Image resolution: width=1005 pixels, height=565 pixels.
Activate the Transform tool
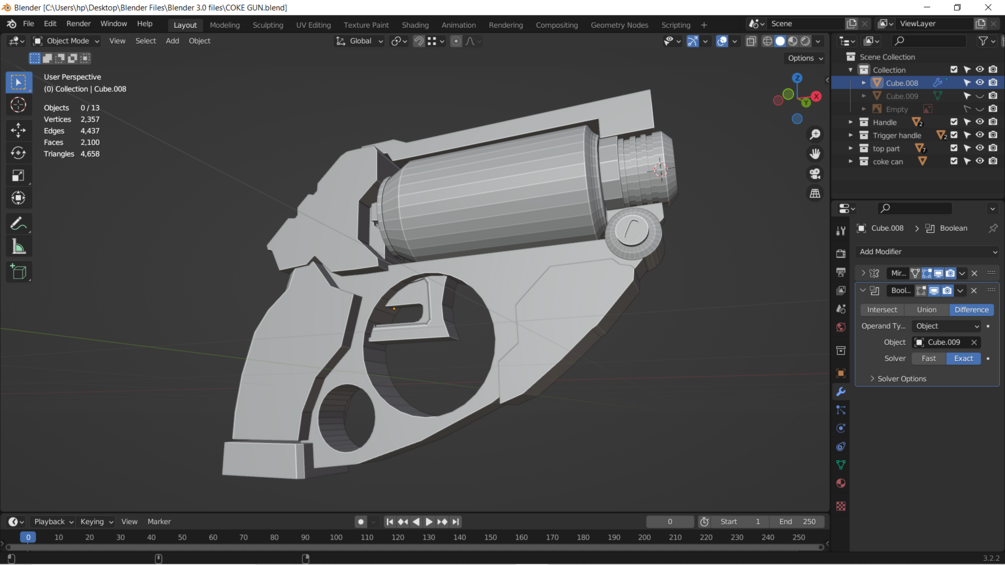18,198
